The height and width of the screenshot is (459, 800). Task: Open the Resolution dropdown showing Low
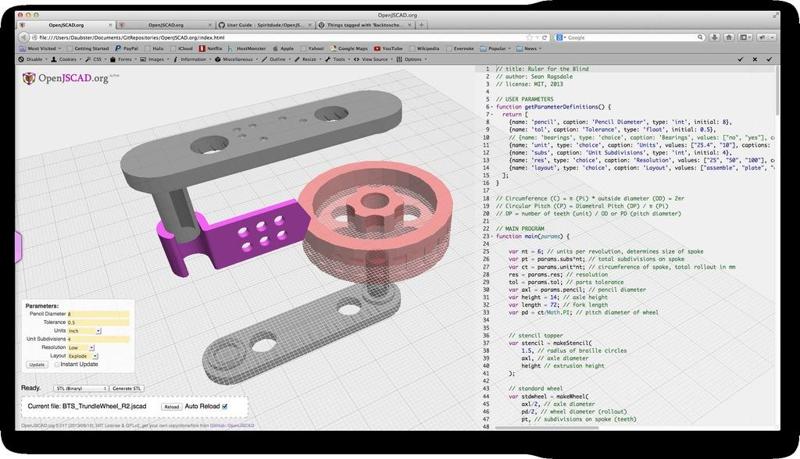click(x=81, y=348)
